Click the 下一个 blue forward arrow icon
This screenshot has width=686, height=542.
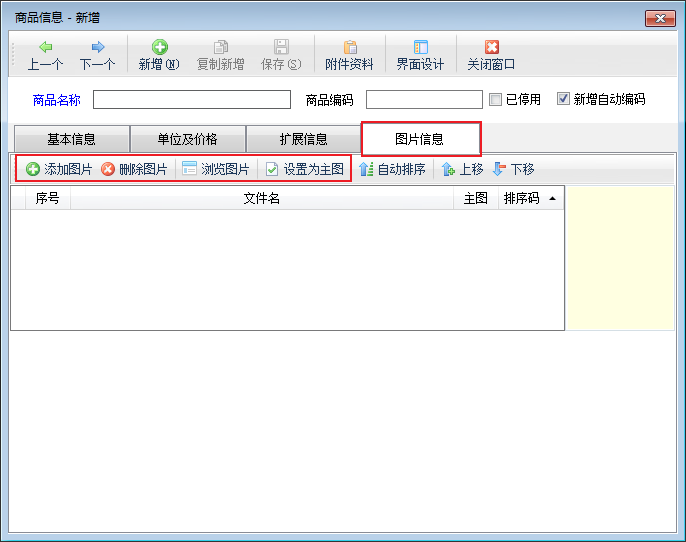pos(98,47)
